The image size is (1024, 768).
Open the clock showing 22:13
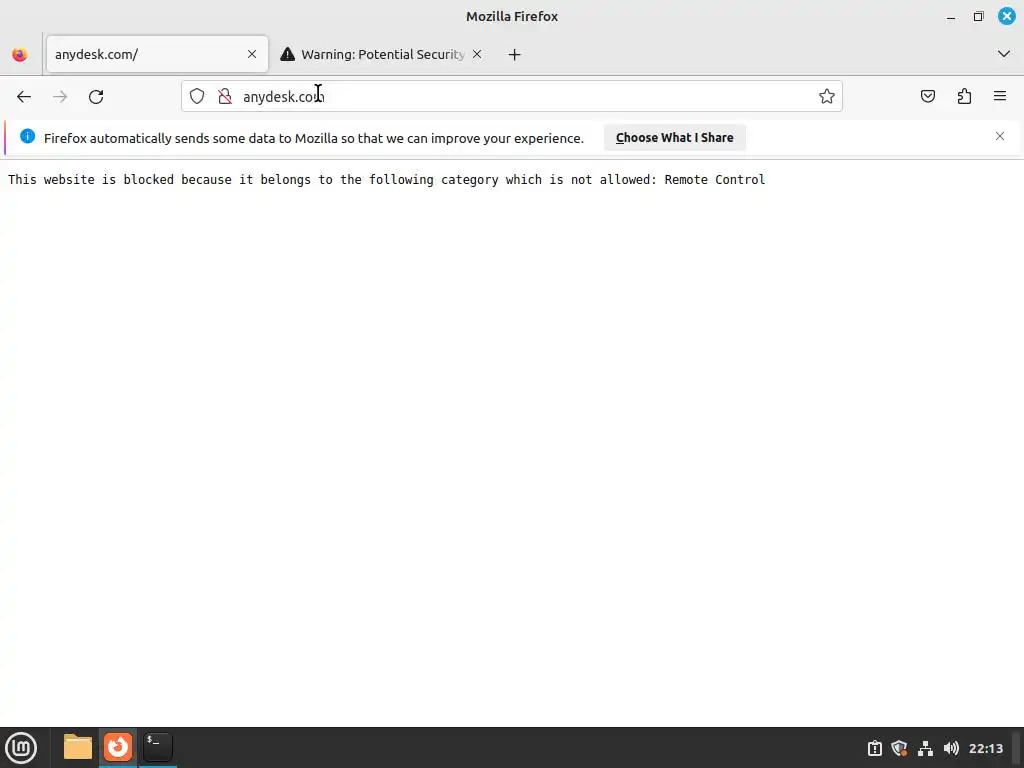click(x=985, y=748)
